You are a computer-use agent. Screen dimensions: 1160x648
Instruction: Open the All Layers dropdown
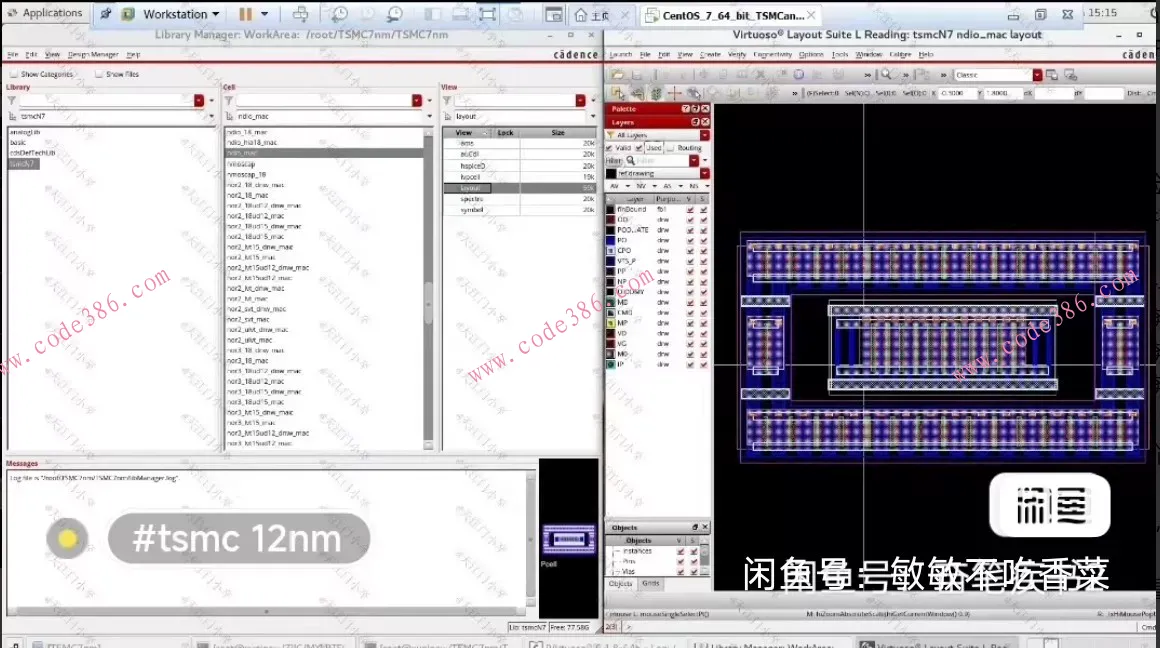(x=704, y=135)
